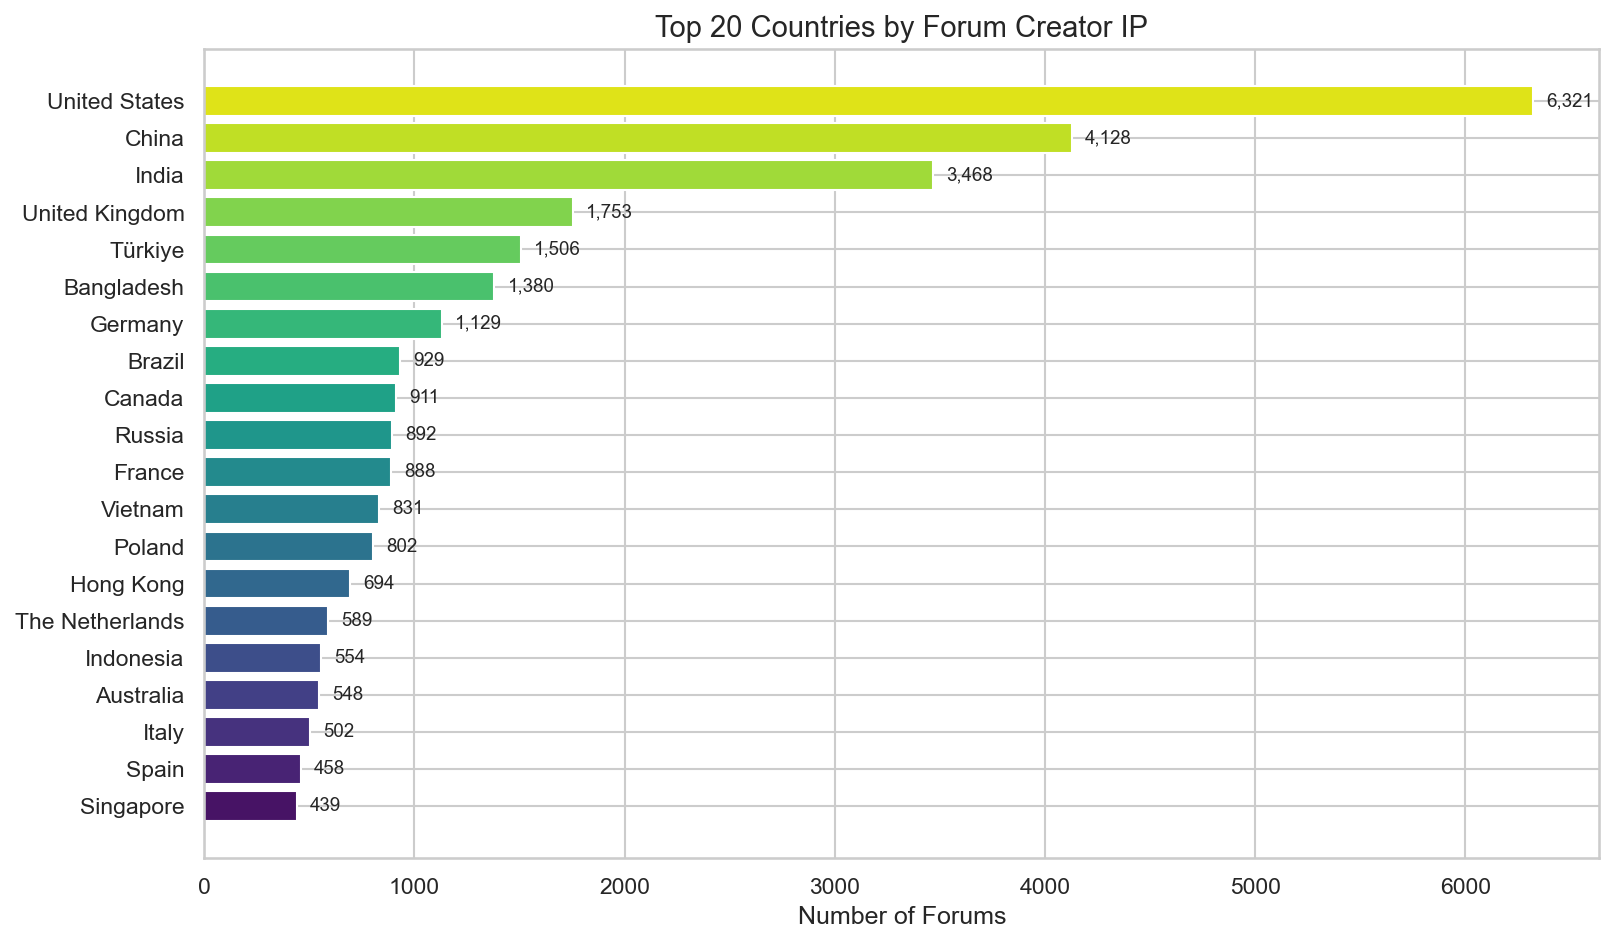The image size is (1614, 944).
Task: Click the 439 value label
Action: (x=325, y=805)
